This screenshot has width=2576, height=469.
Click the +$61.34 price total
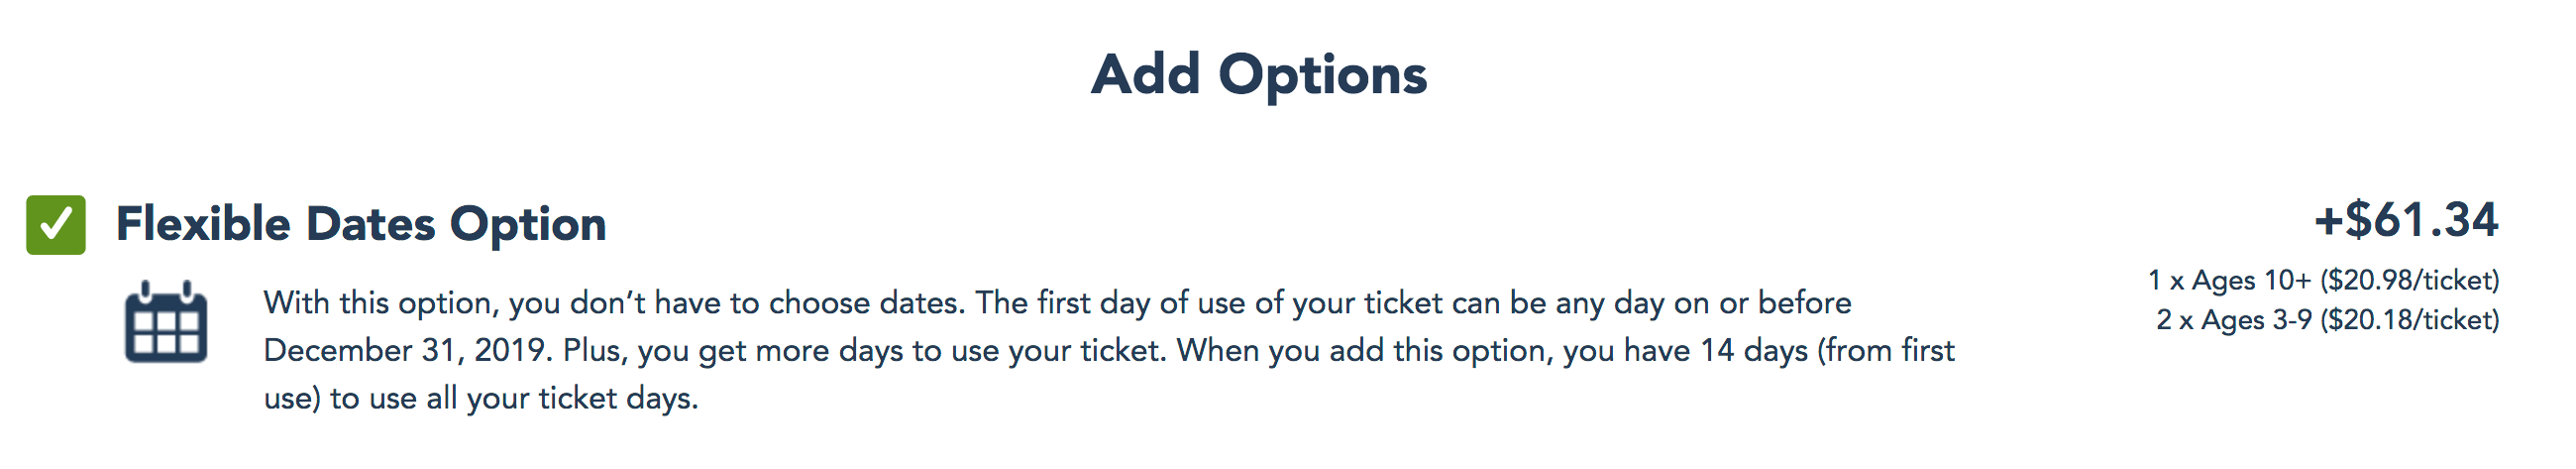2405,220
